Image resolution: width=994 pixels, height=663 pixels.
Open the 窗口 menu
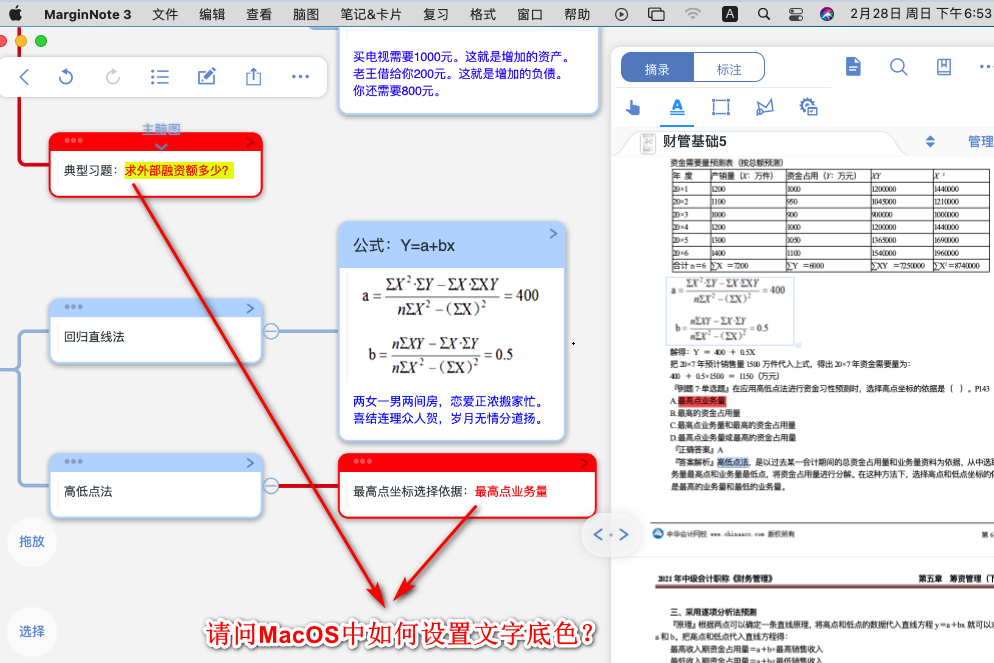pos(530,14)
